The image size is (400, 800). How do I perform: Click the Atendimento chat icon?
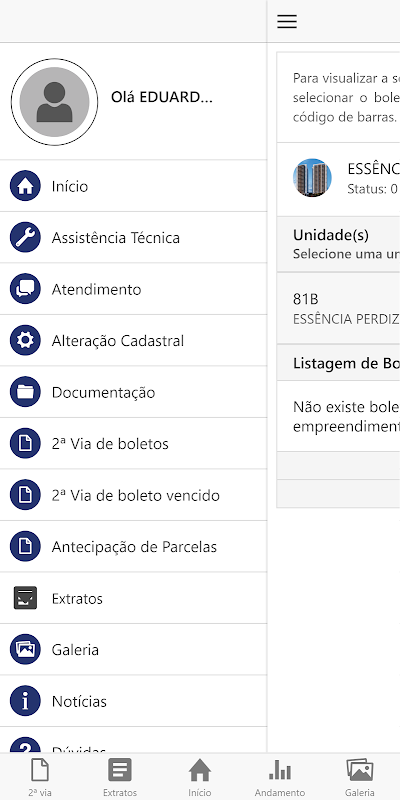25,289
